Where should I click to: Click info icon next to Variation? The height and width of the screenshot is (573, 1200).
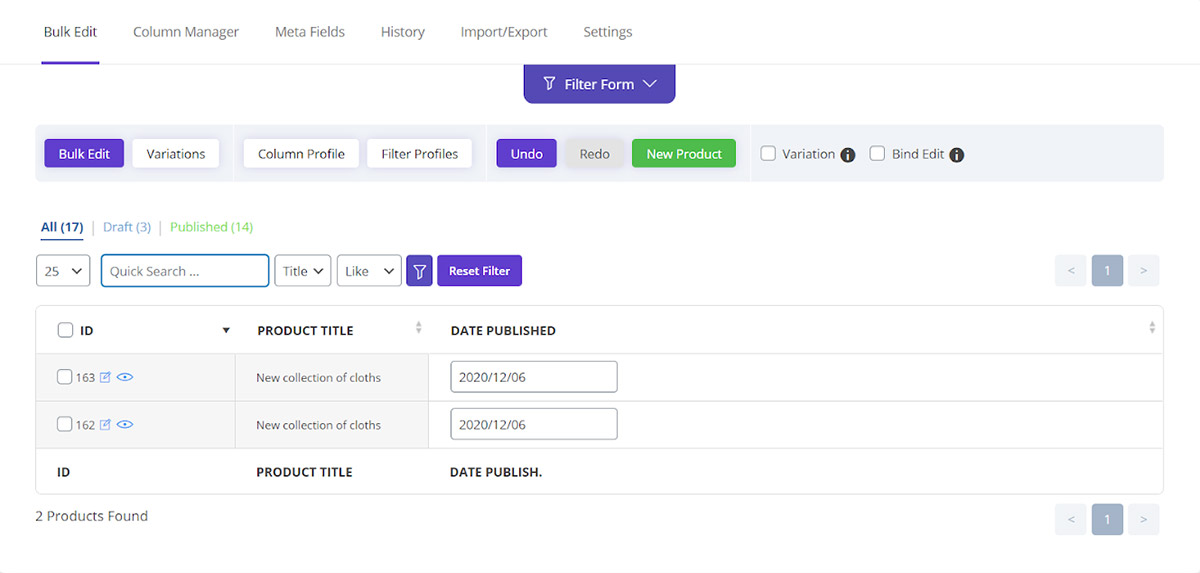point(848,155)
